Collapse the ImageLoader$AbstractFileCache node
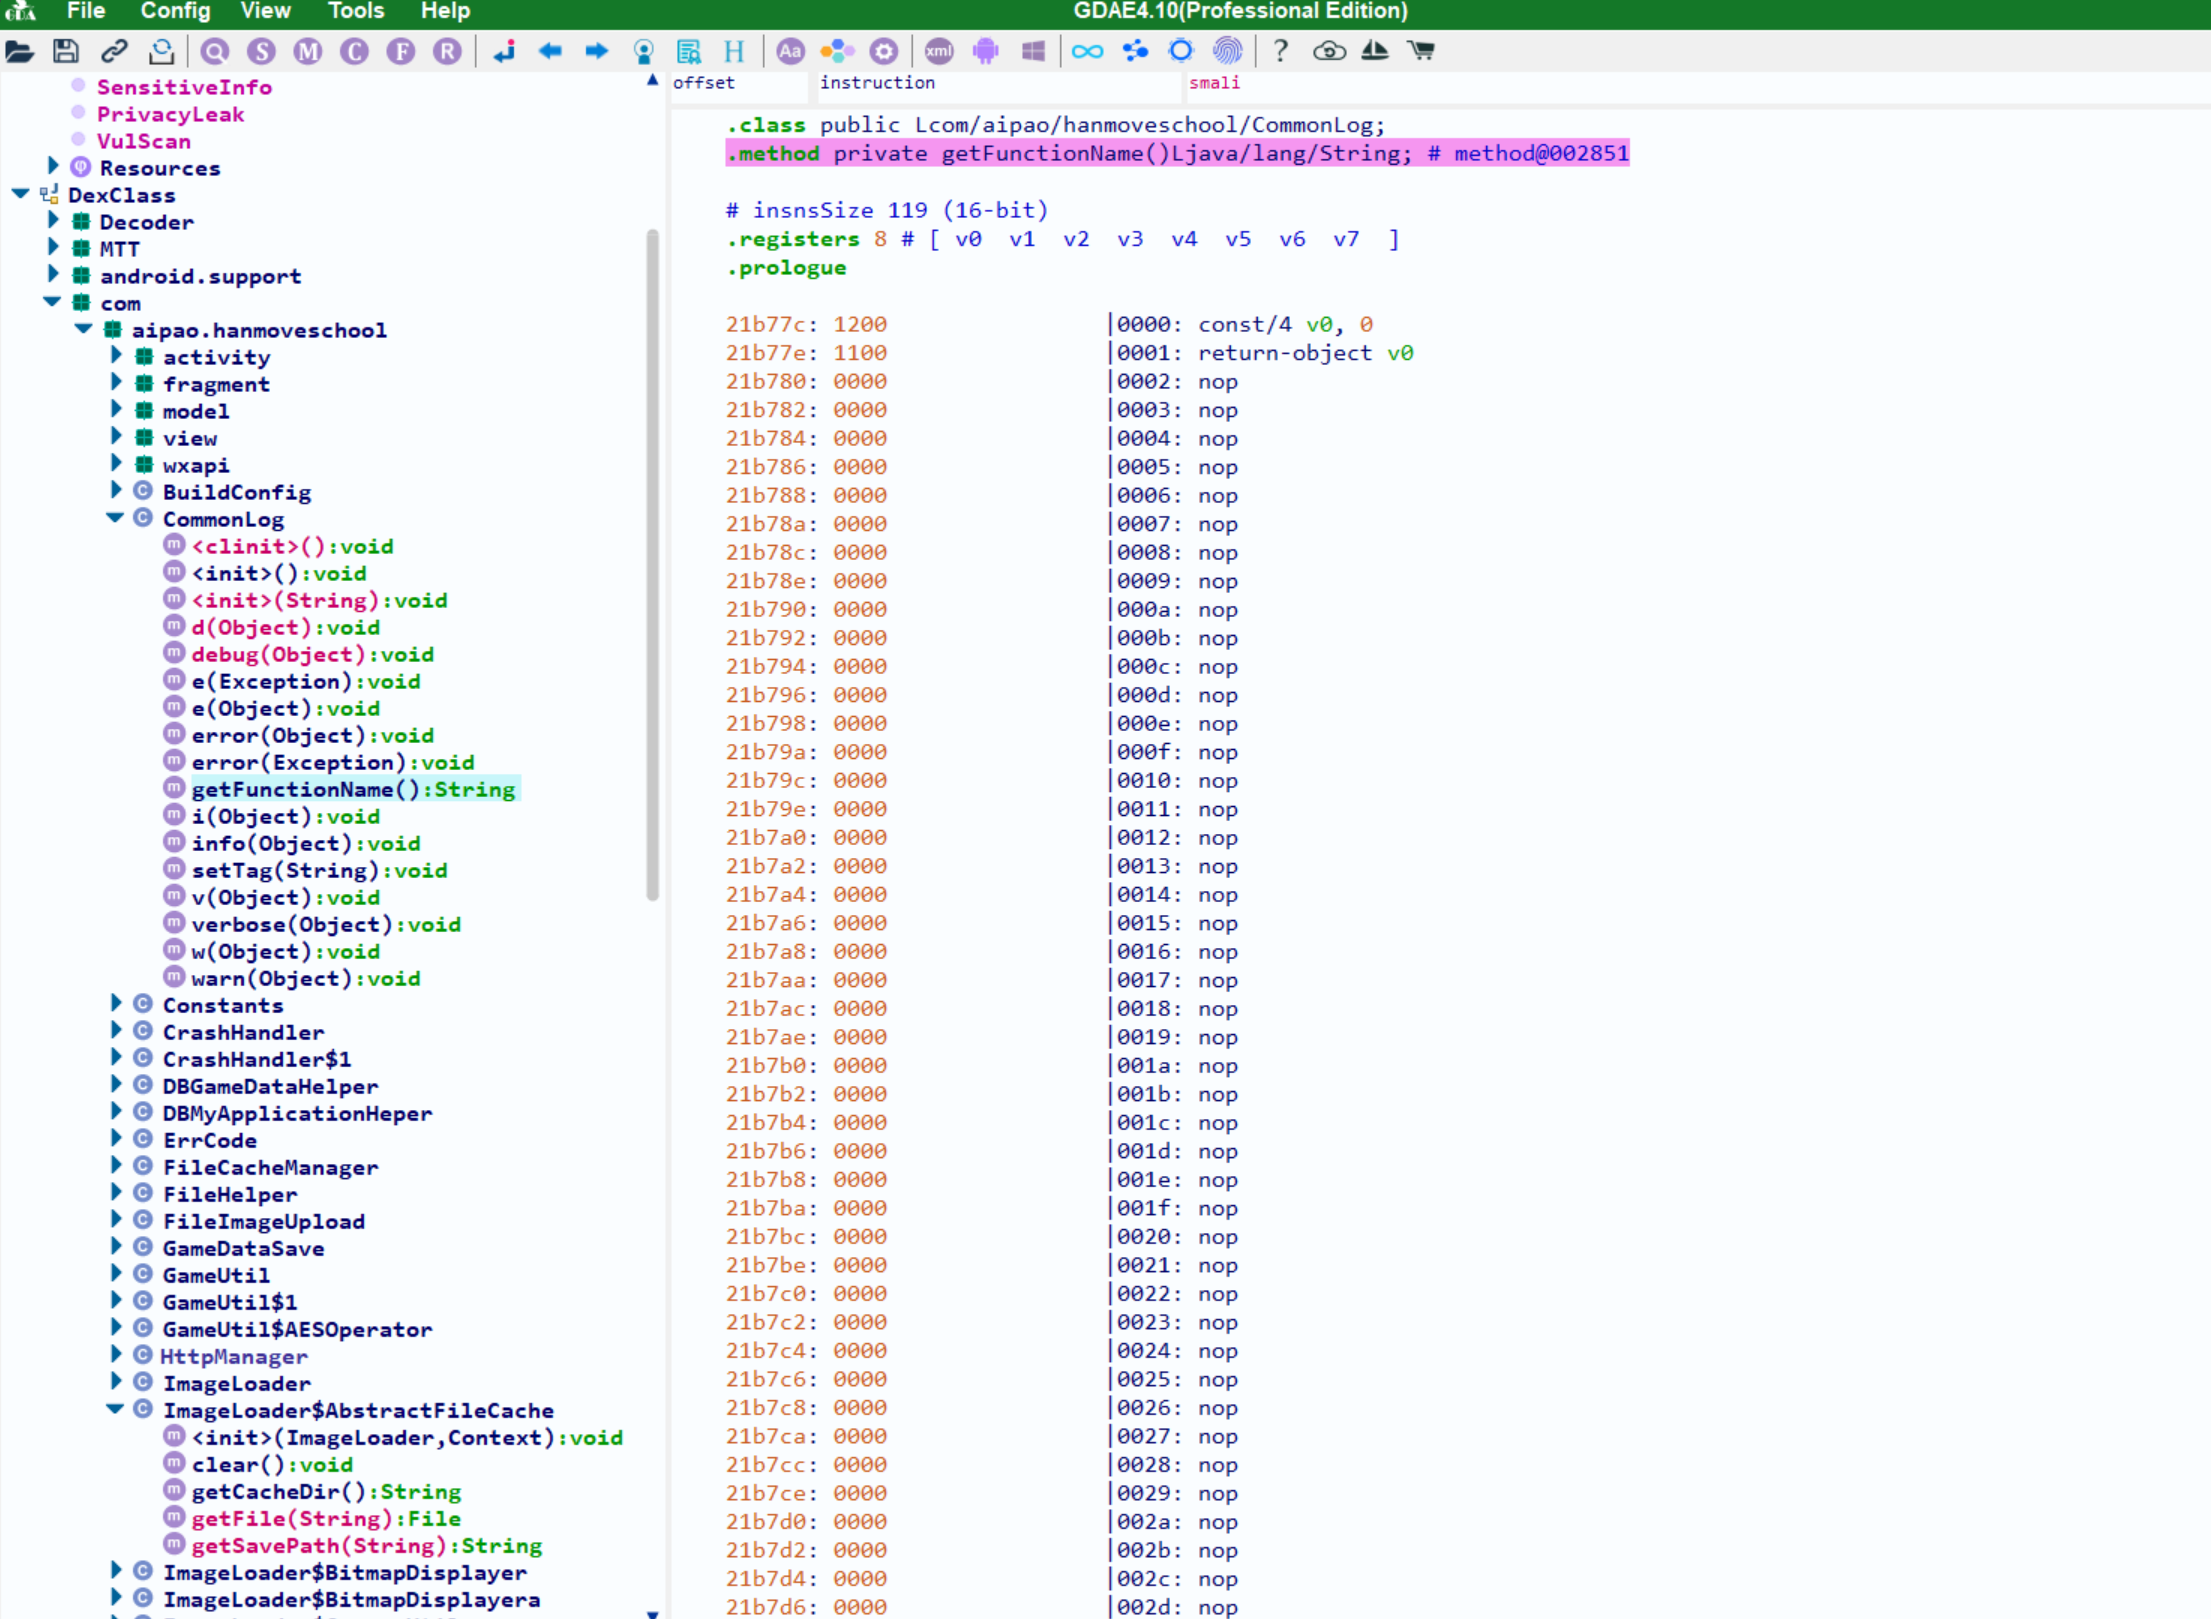The height and width of the screenshot is (1619, 2211). click(115, 1409)
